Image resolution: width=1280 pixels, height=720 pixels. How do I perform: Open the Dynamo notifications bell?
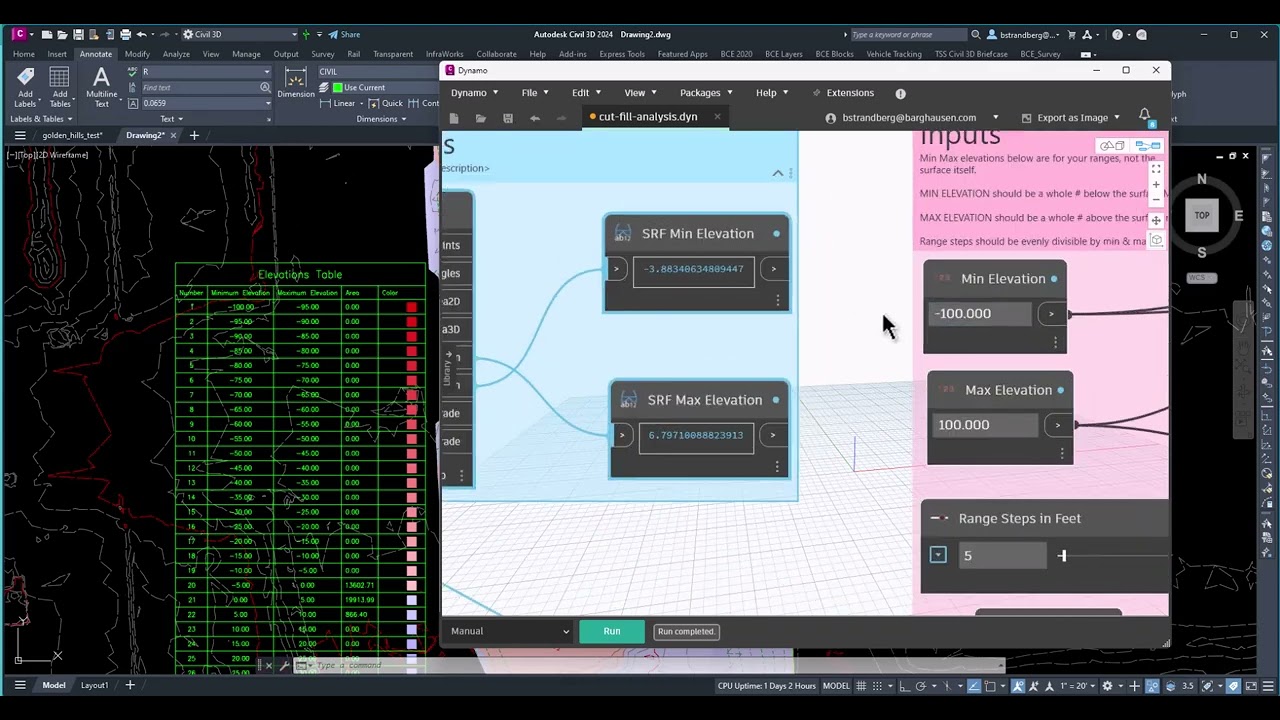(x=1145, y=116)
